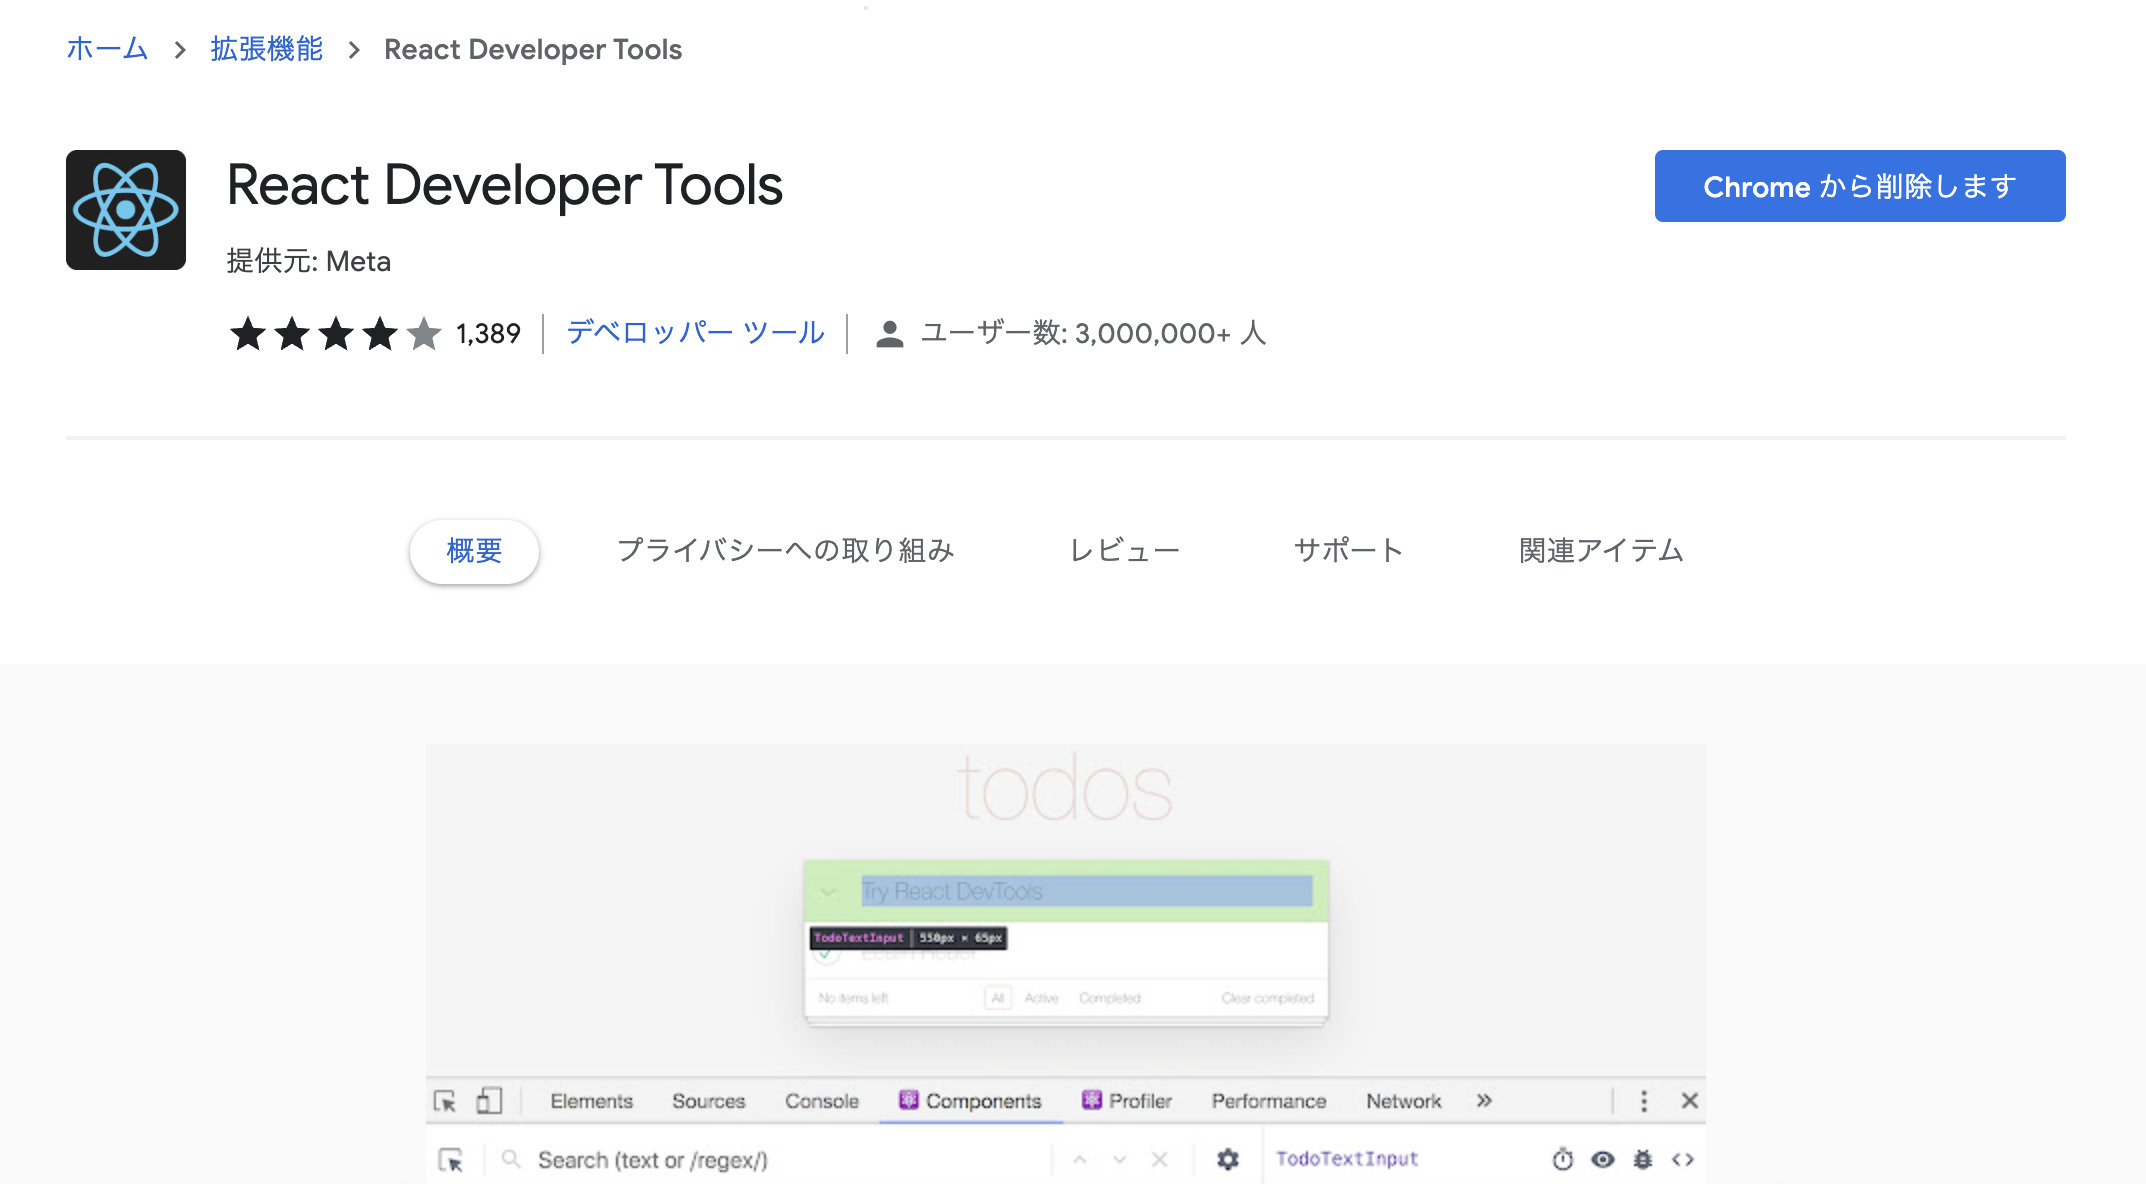Click the React Developer Tools heading
Image resolution: width=2146 pixels, height=1184 pixels.
pyautogui.click(x=505, y=185)
